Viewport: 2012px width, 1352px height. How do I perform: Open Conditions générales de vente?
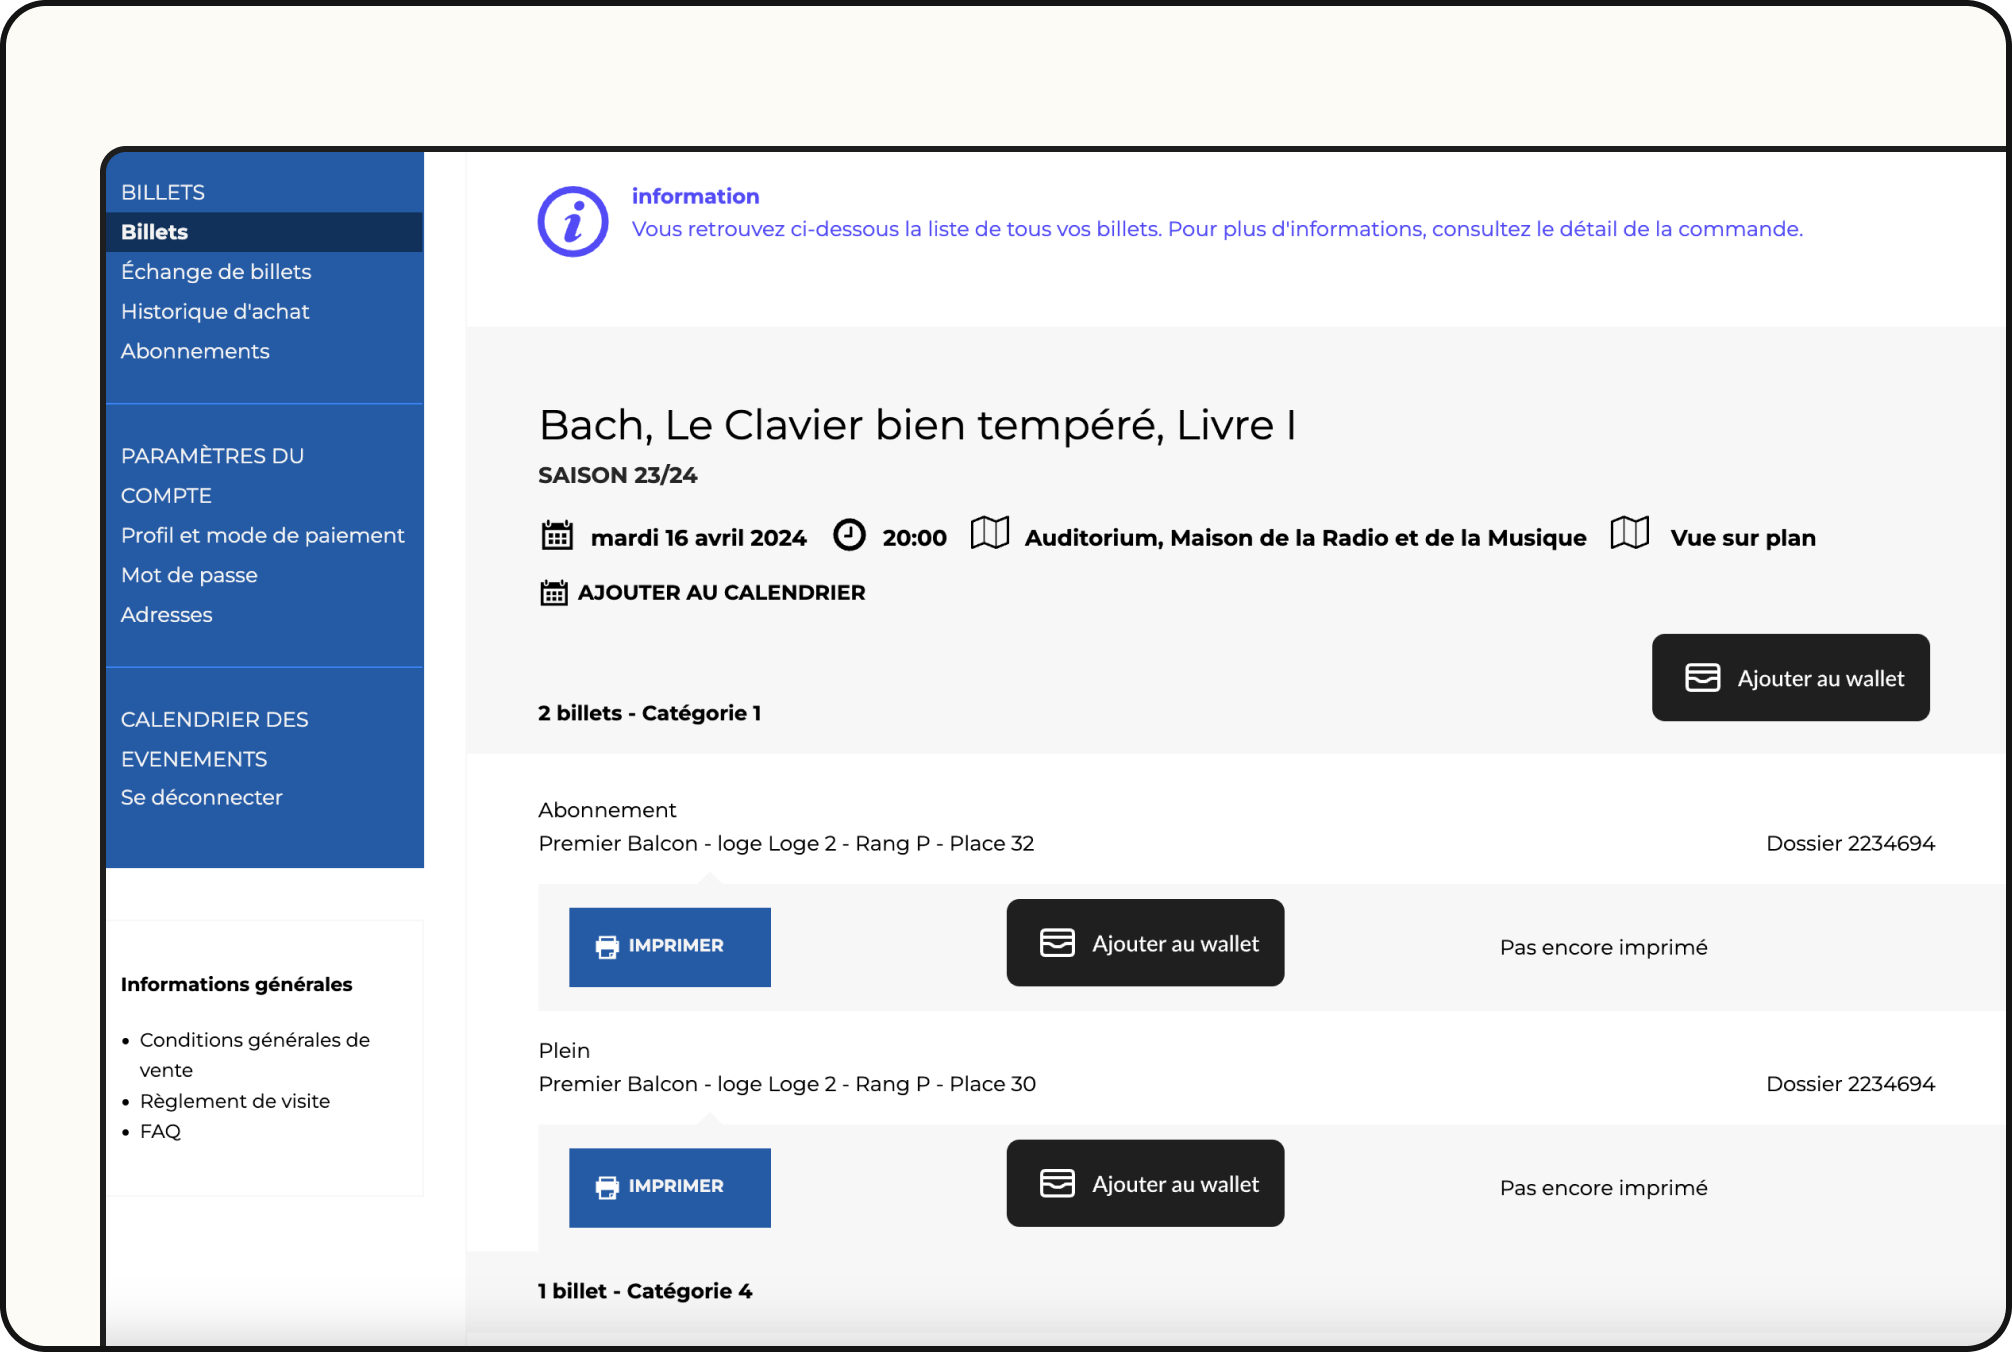pos(255,1055)
